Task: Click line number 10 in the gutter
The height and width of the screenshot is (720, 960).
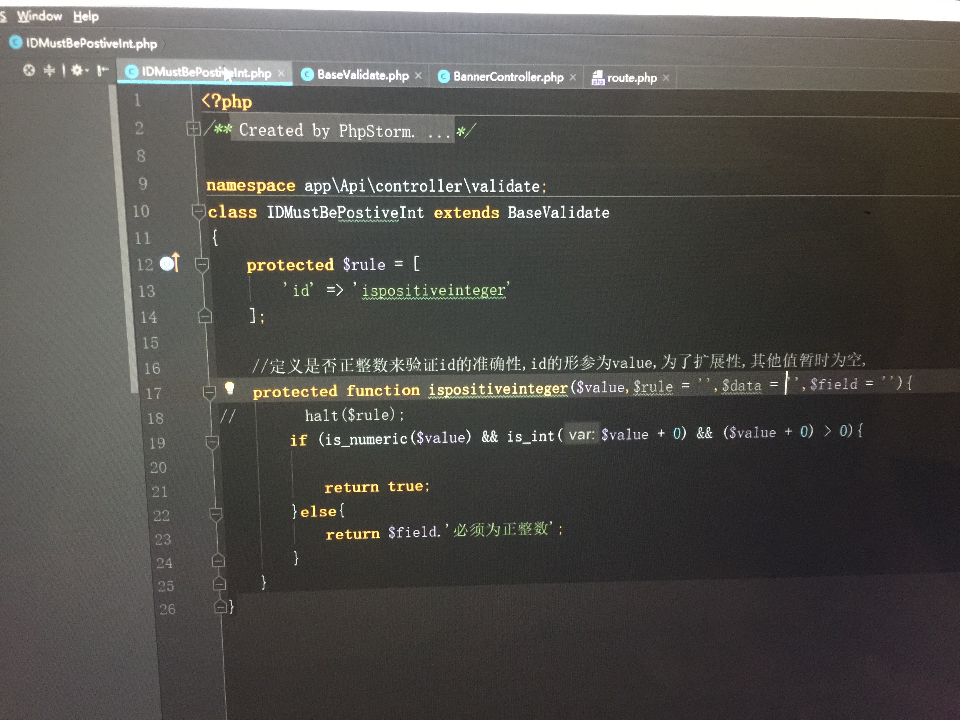Action: 141,212
